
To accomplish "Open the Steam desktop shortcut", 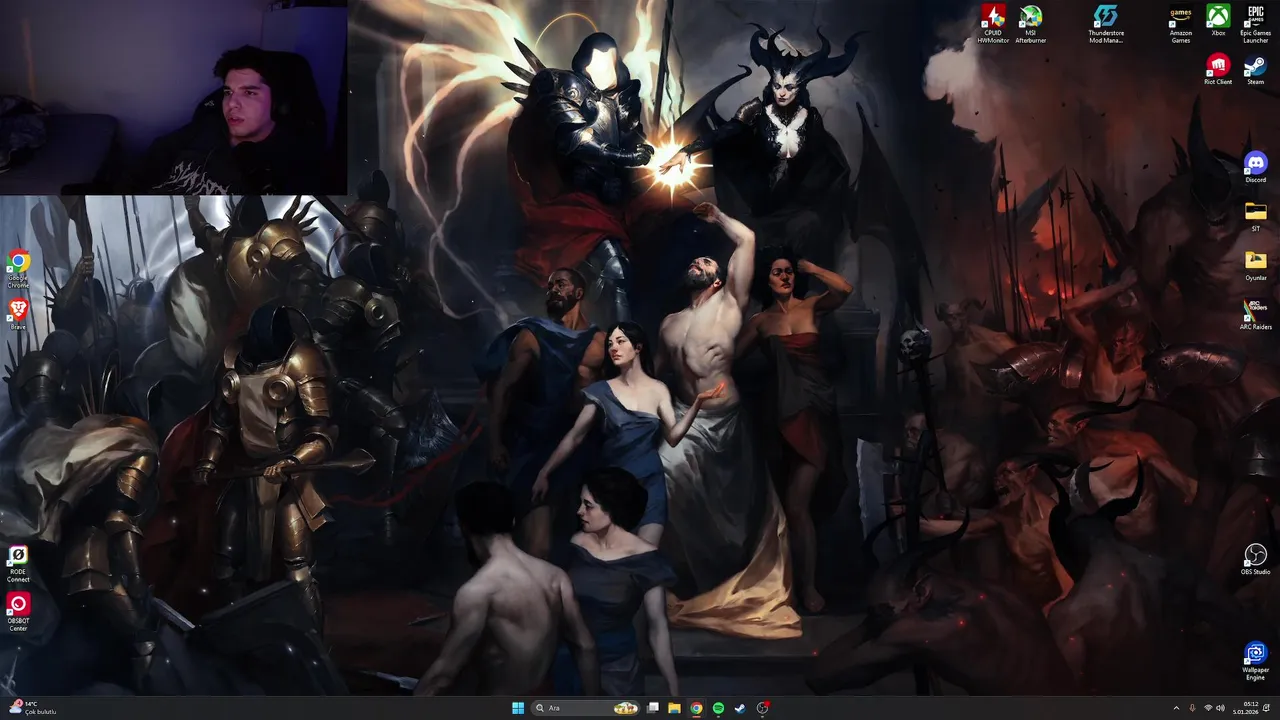I will (x=1255, y=70).
